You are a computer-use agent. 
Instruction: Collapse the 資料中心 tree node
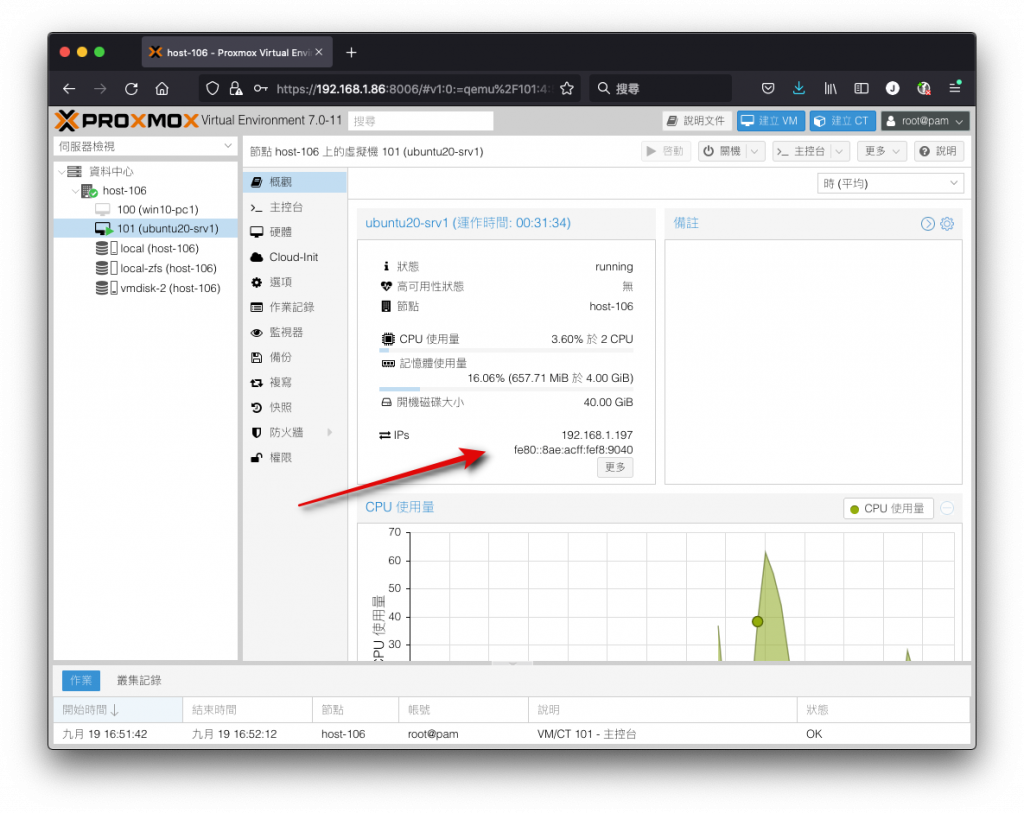(62, 172)
